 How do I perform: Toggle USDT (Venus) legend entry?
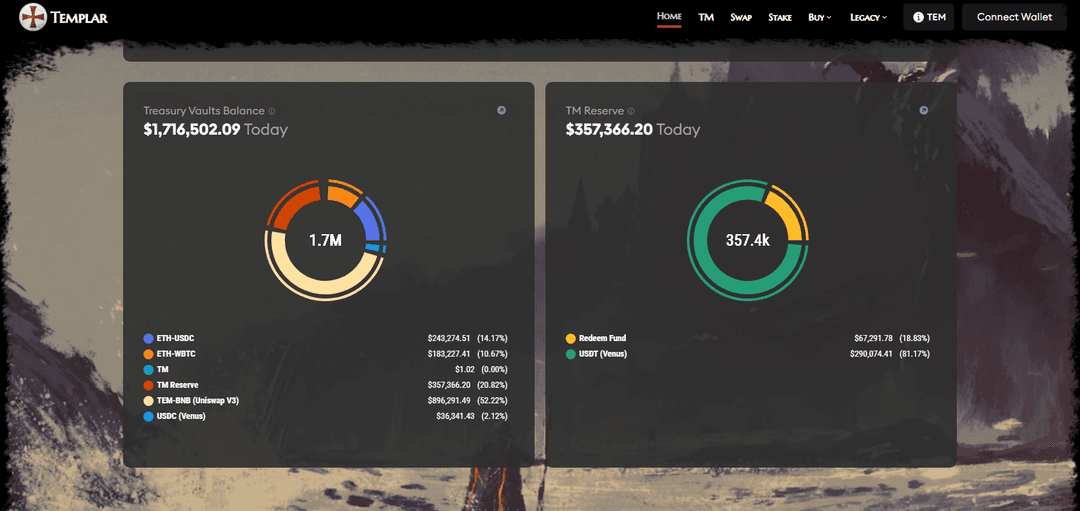tap(602, 354)
